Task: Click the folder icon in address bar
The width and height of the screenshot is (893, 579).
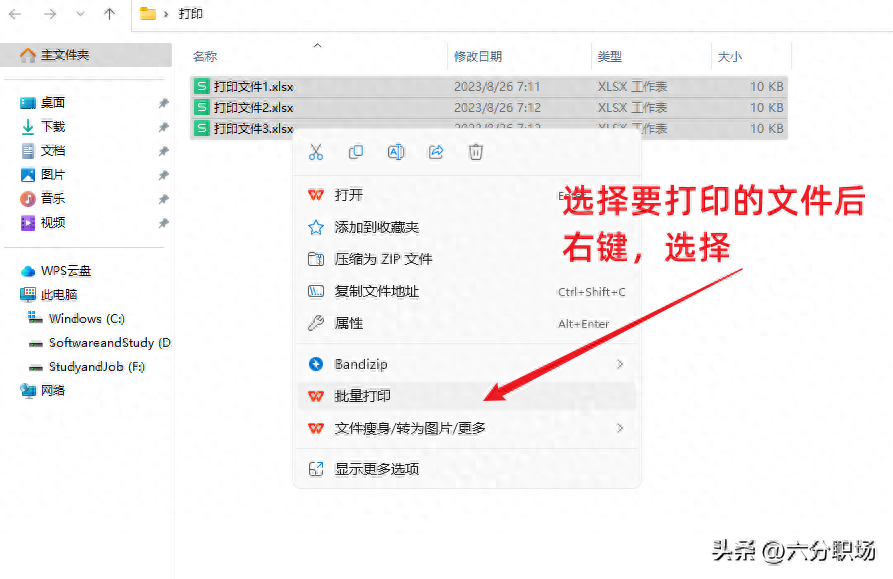Action: 148,14
